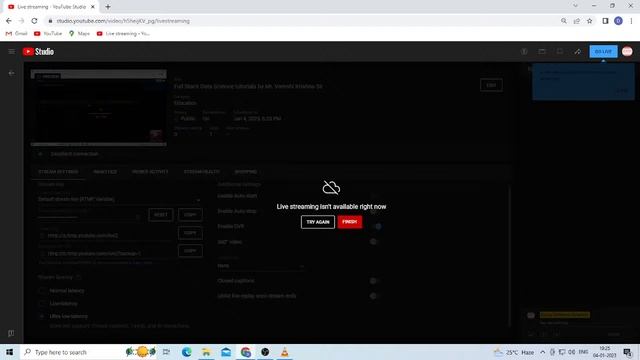Open the YouTube bookmark
Image resolution: width=640 pixels, height=360 pixels.
pos(48,33)
